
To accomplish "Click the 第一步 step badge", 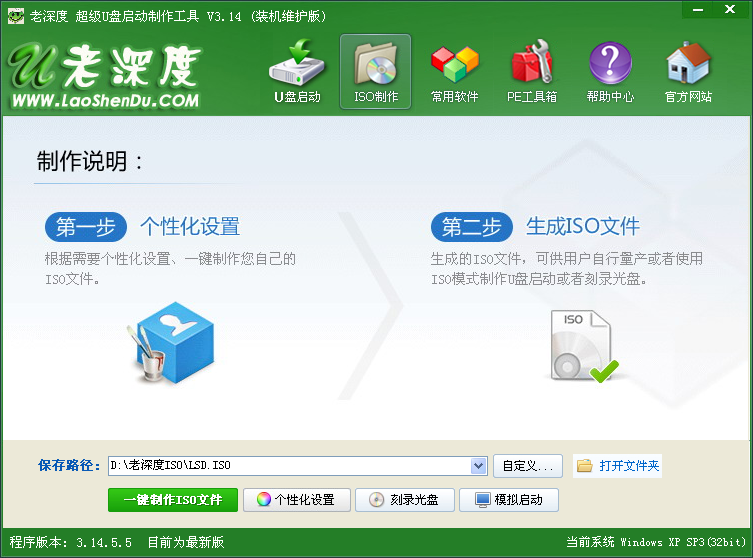I will click(x=86, y=227).
